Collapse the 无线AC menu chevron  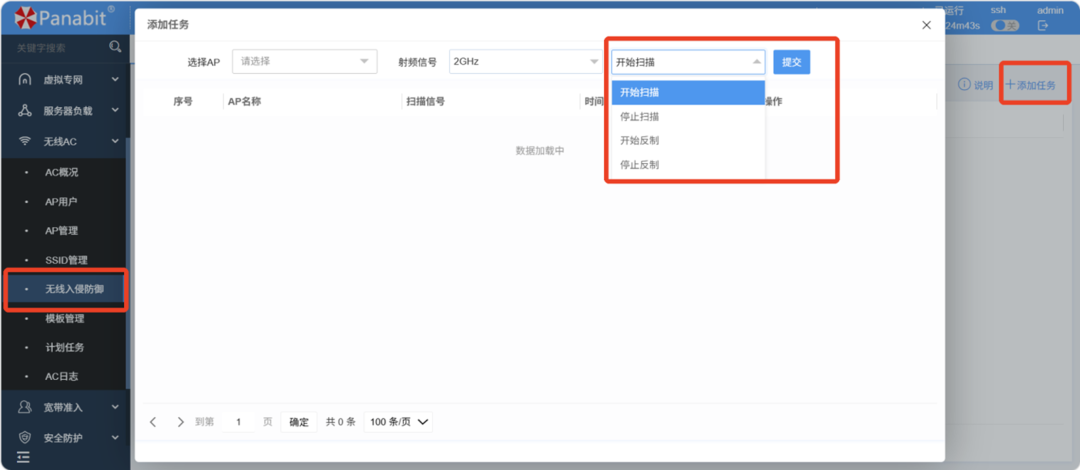pos(115,141)
